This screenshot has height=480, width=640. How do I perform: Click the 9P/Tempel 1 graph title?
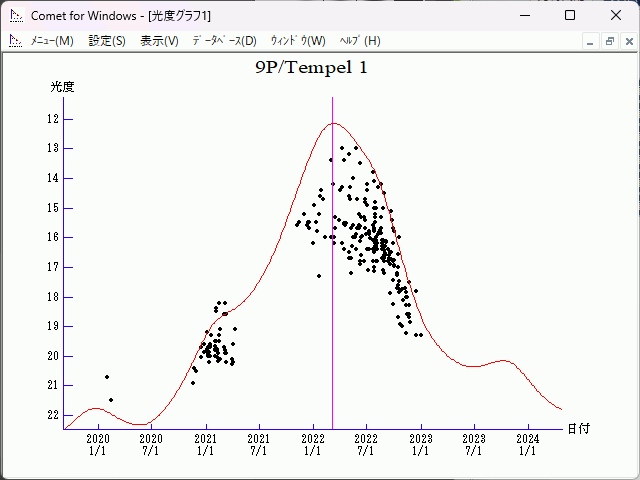click(311, 68)
